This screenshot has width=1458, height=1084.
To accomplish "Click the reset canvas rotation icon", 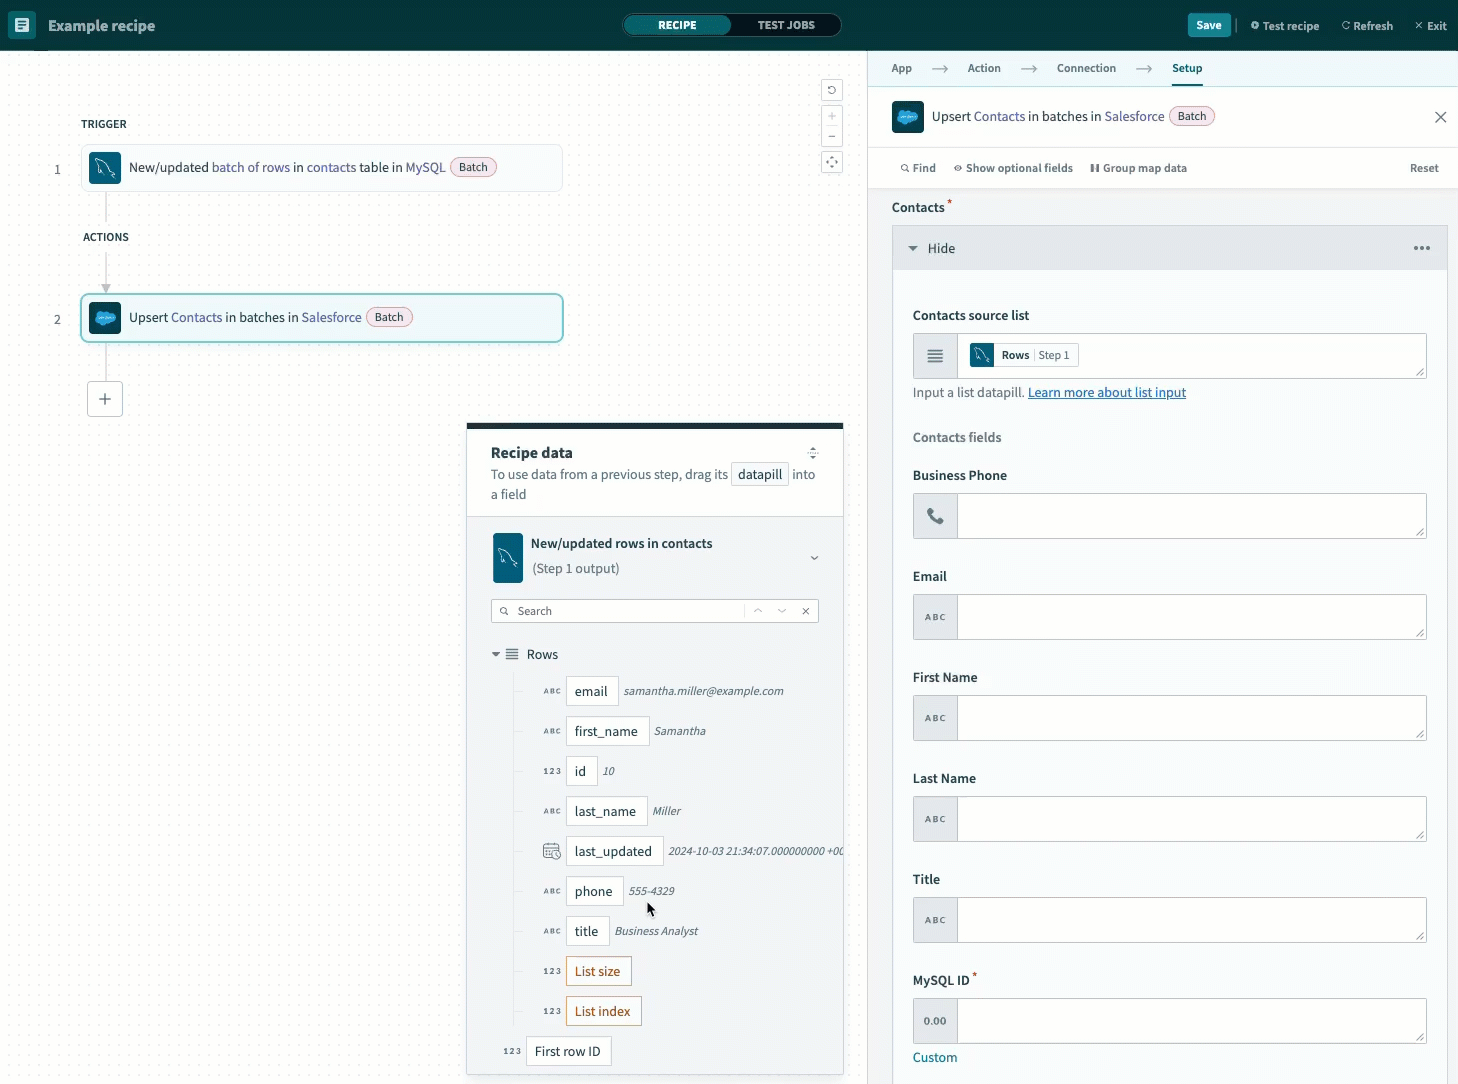I will 832,90.
